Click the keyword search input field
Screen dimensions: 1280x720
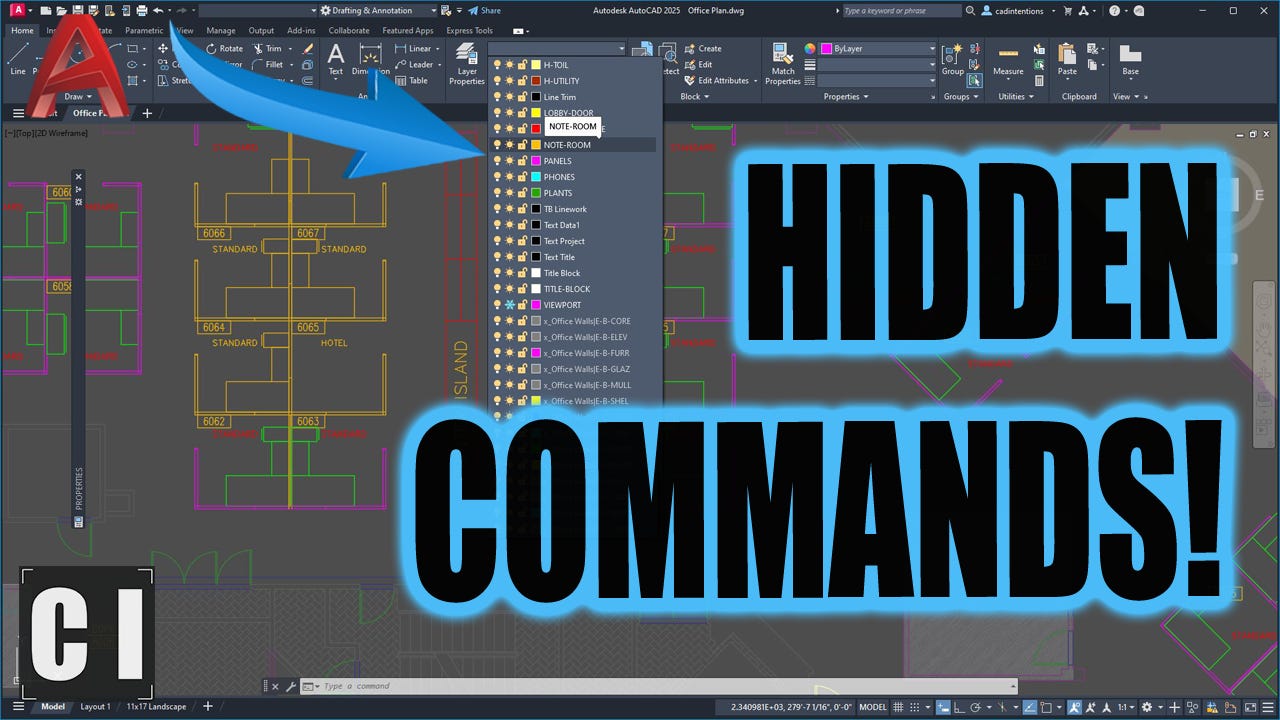tap(900, 10)
